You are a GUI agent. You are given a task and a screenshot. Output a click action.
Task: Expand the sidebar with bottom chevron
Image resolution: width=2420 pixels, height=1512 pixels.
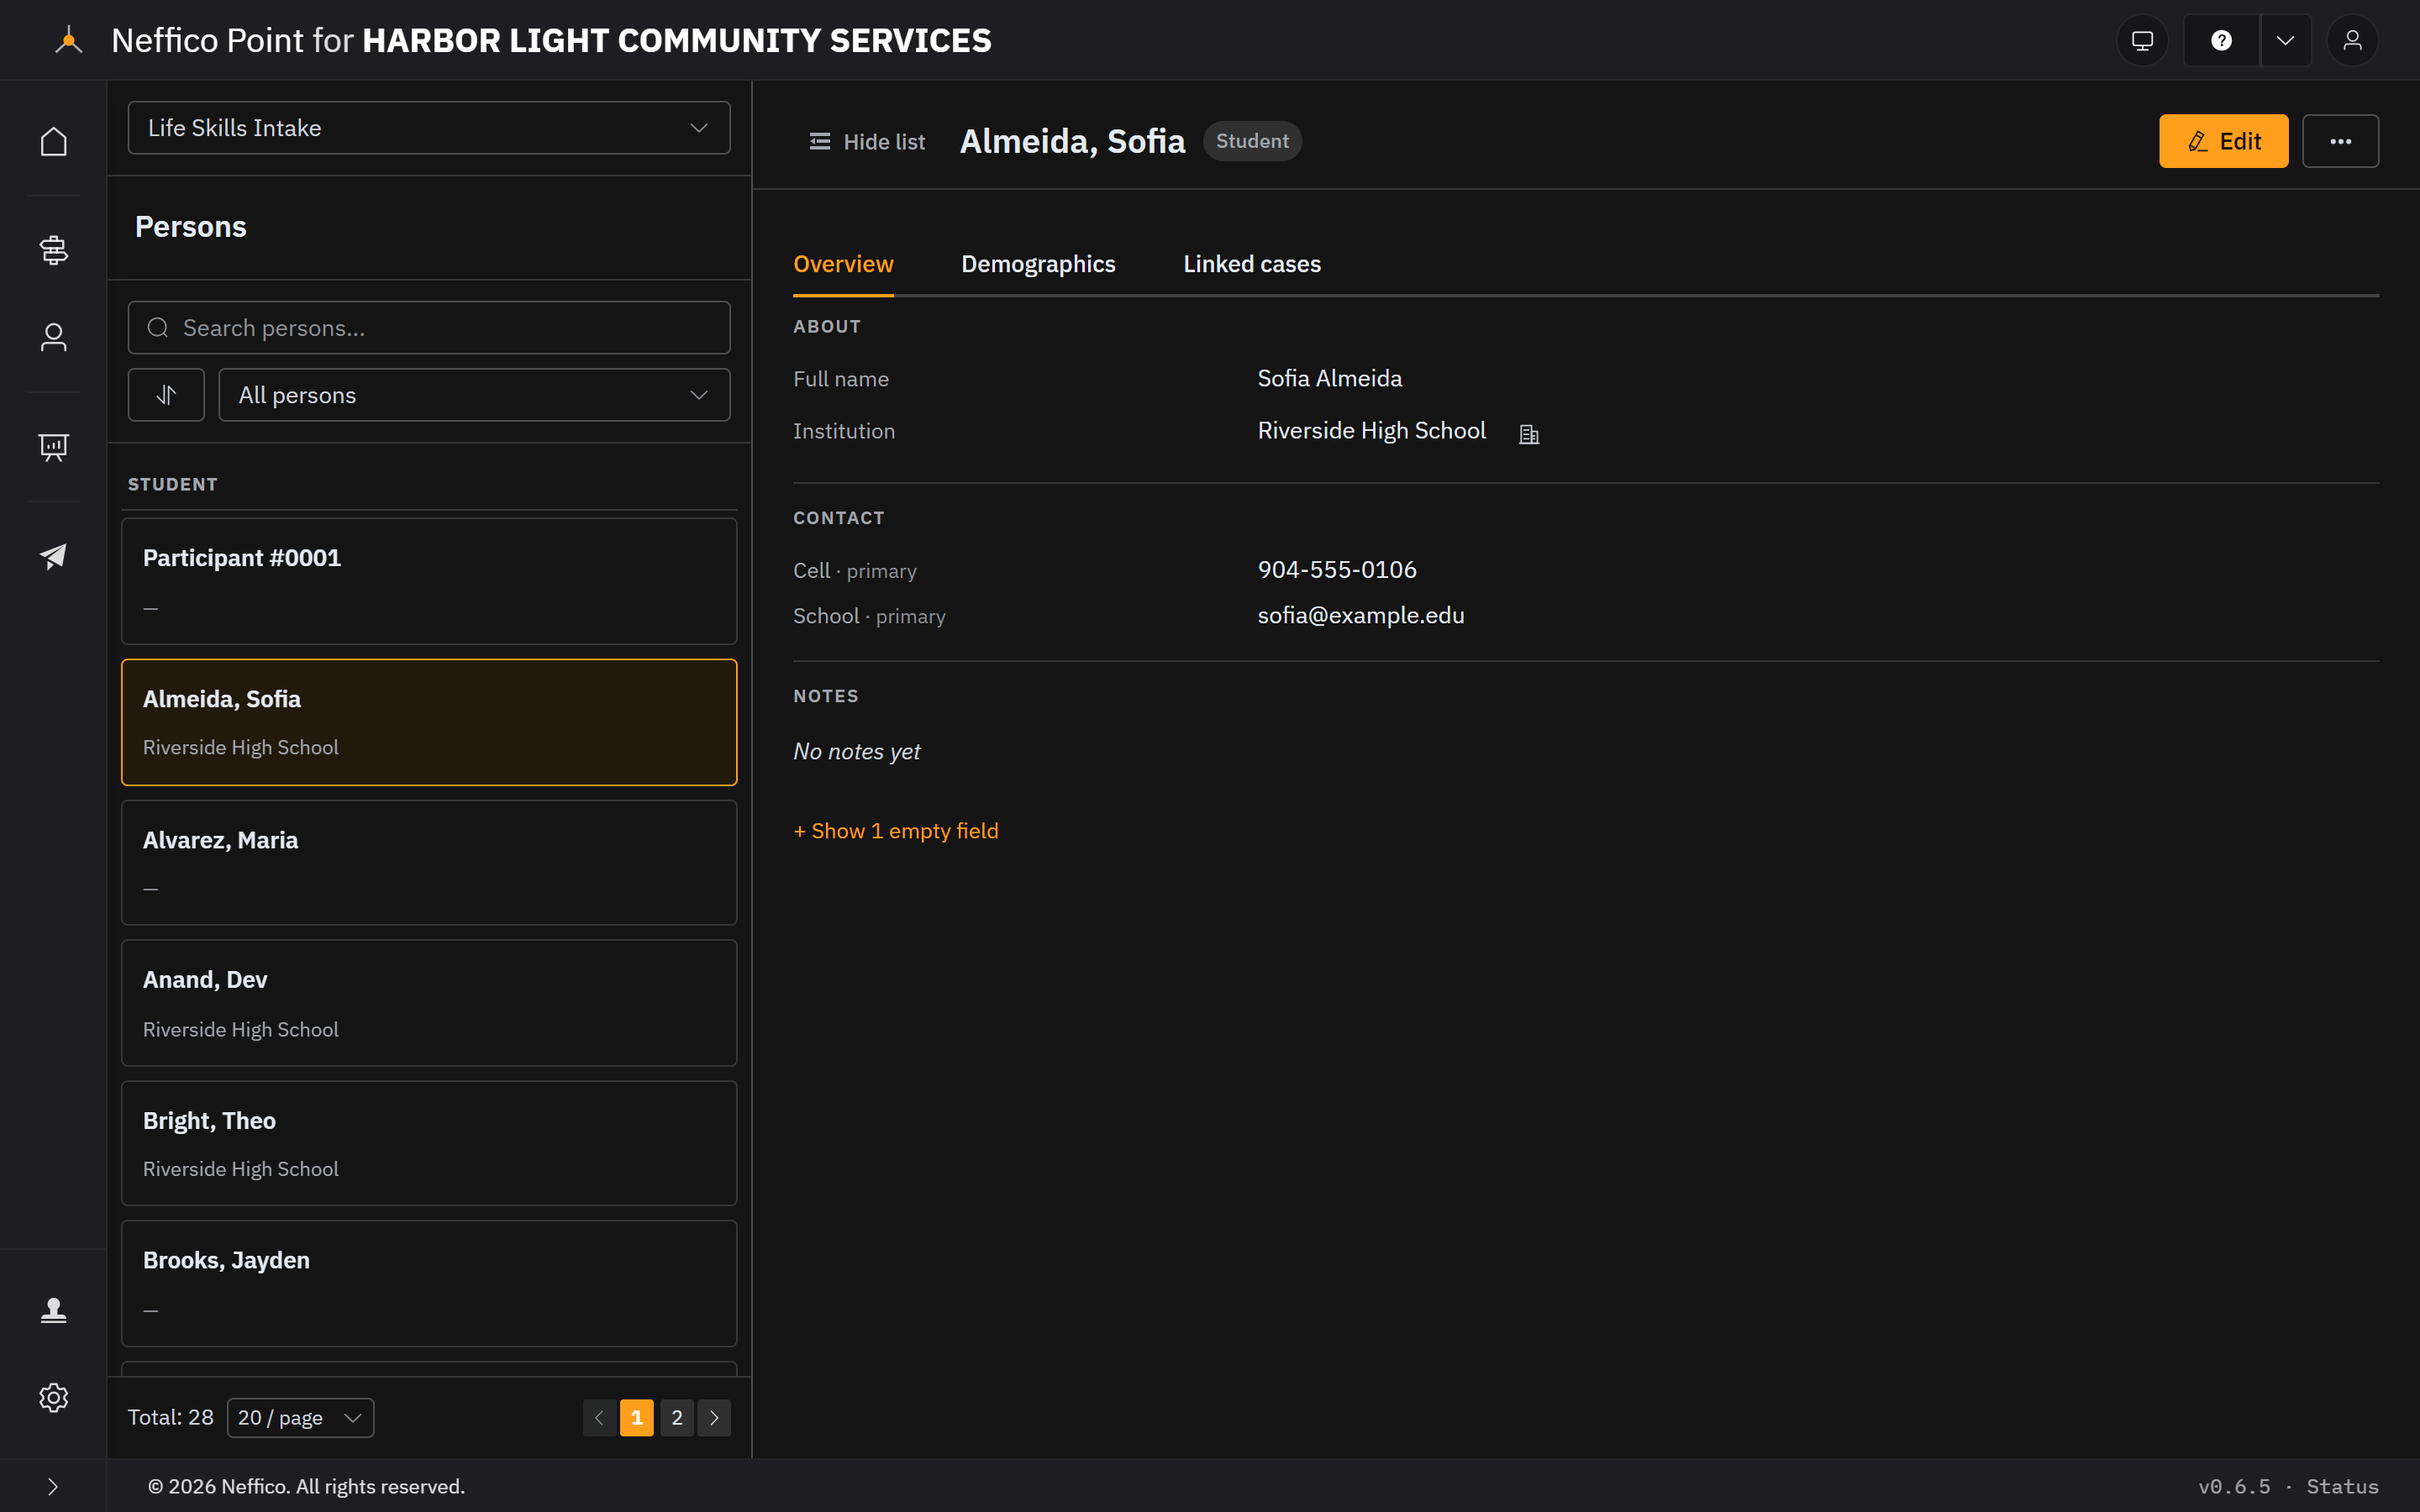coord(53,1486)
